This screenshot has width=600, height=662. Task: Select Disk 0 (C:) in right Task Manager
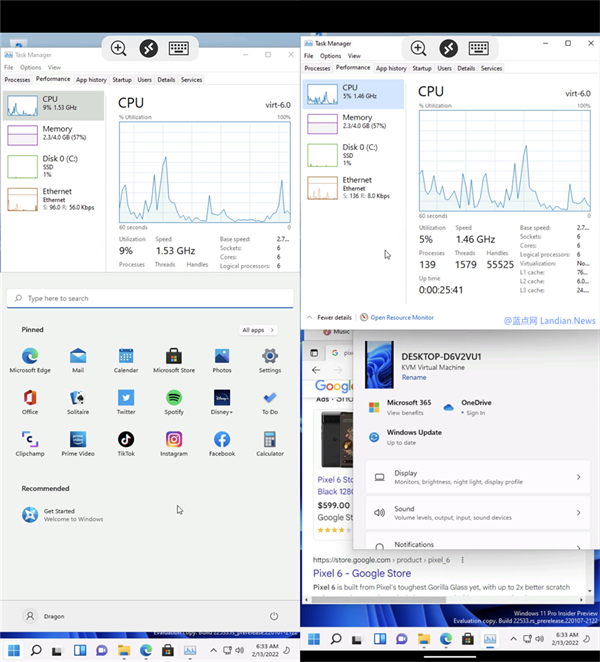click(353, 155)
